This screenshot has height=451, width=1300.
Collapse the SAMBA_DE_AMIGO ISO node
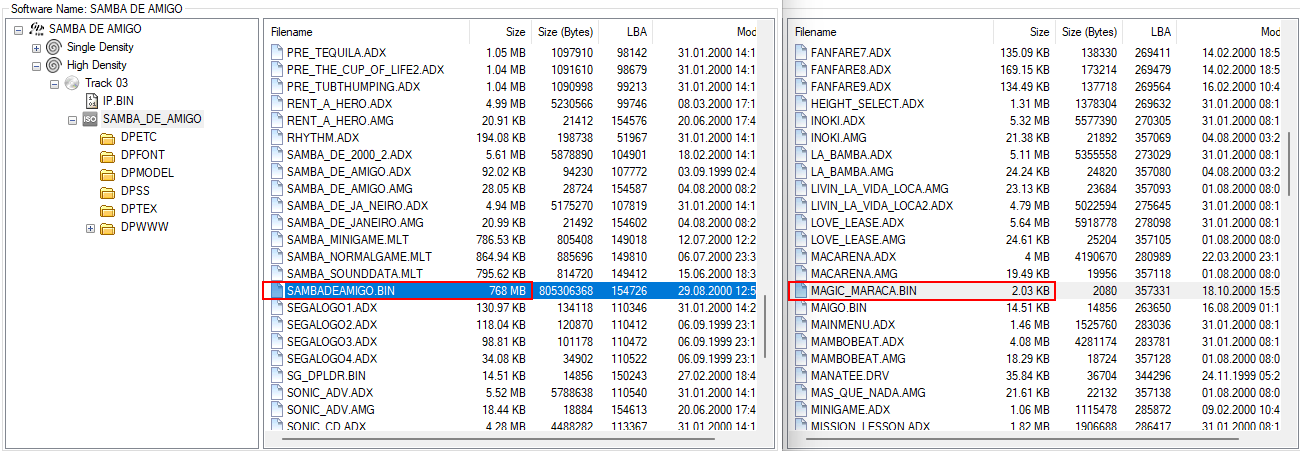pyautogui.click(x=73, y=119)
